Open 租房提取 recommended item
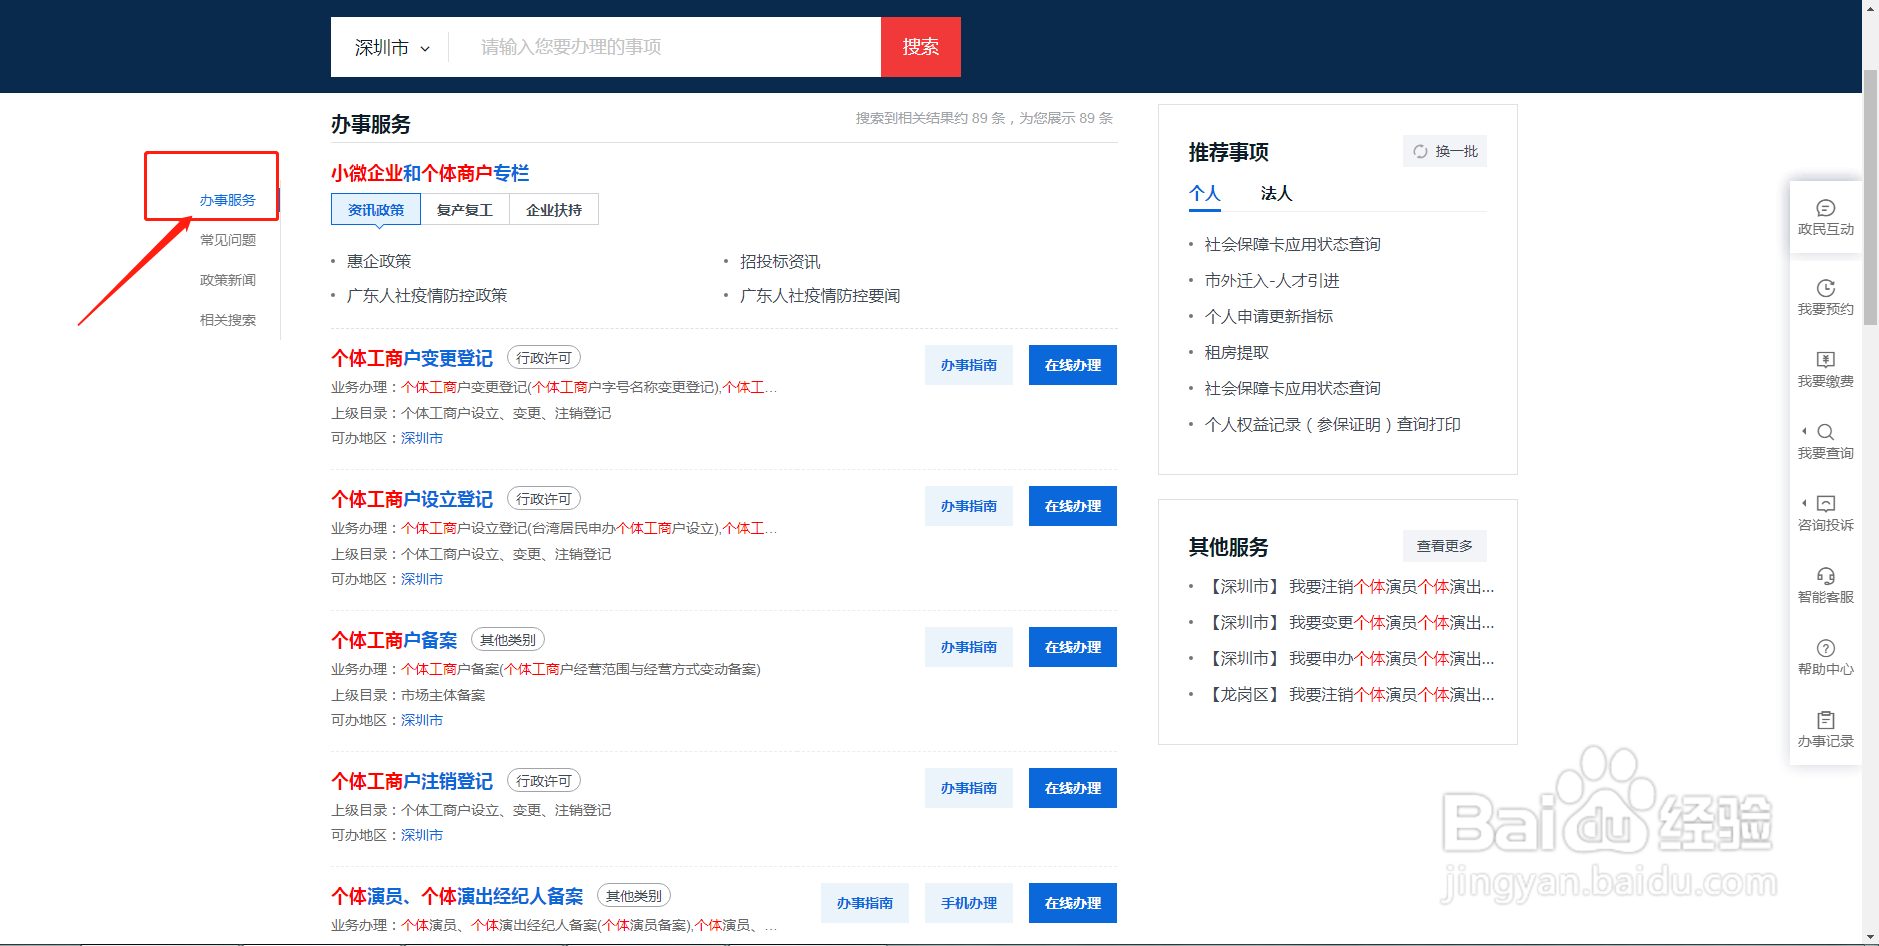 (x=1237, y=352)
